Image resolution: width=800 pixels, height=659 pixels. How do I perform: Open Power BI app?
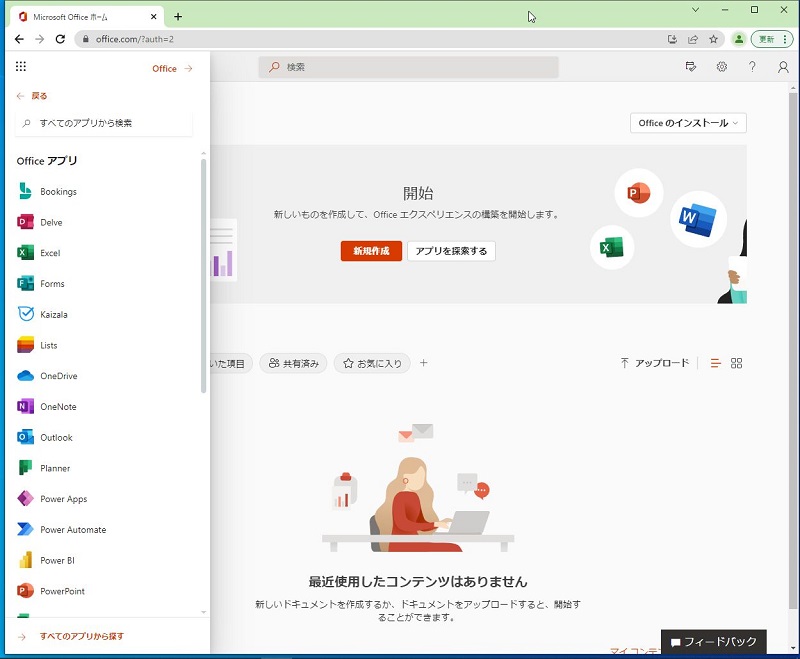coord(57,561)
